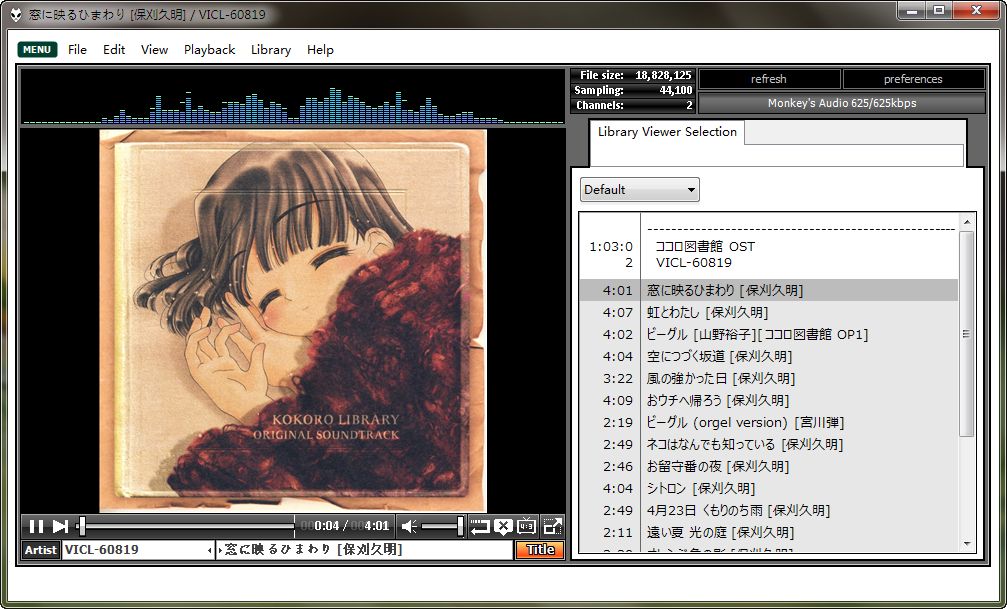
Task: Click the window resize/expand icon
Action: click(552, 527)
